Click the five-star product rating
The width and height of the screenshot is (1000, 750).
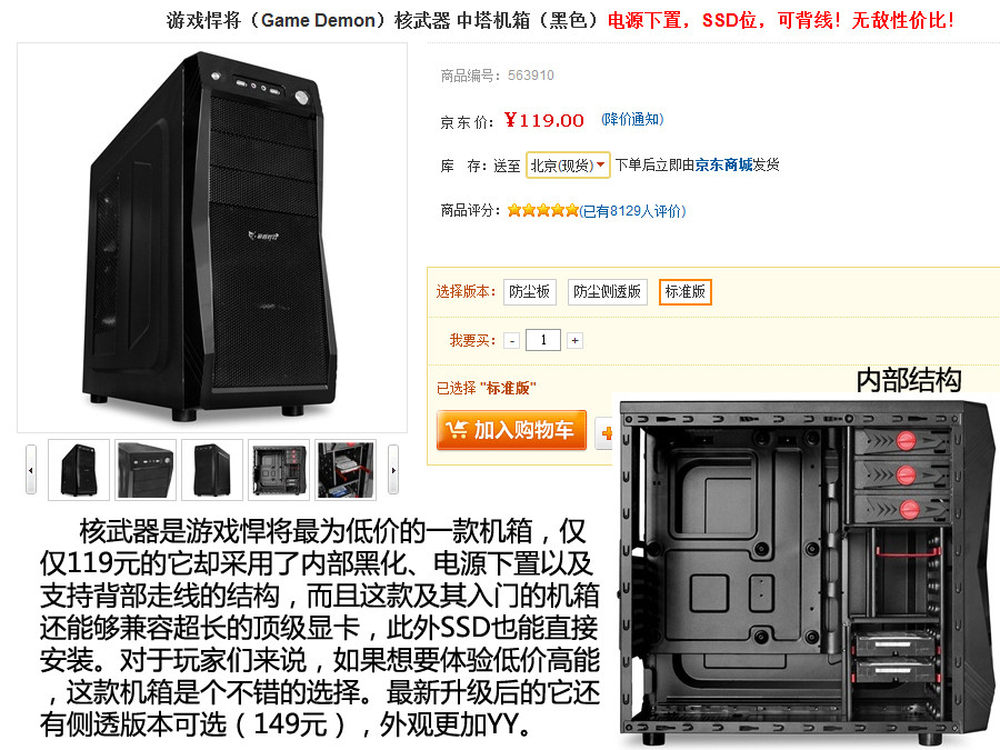point(543,210)
